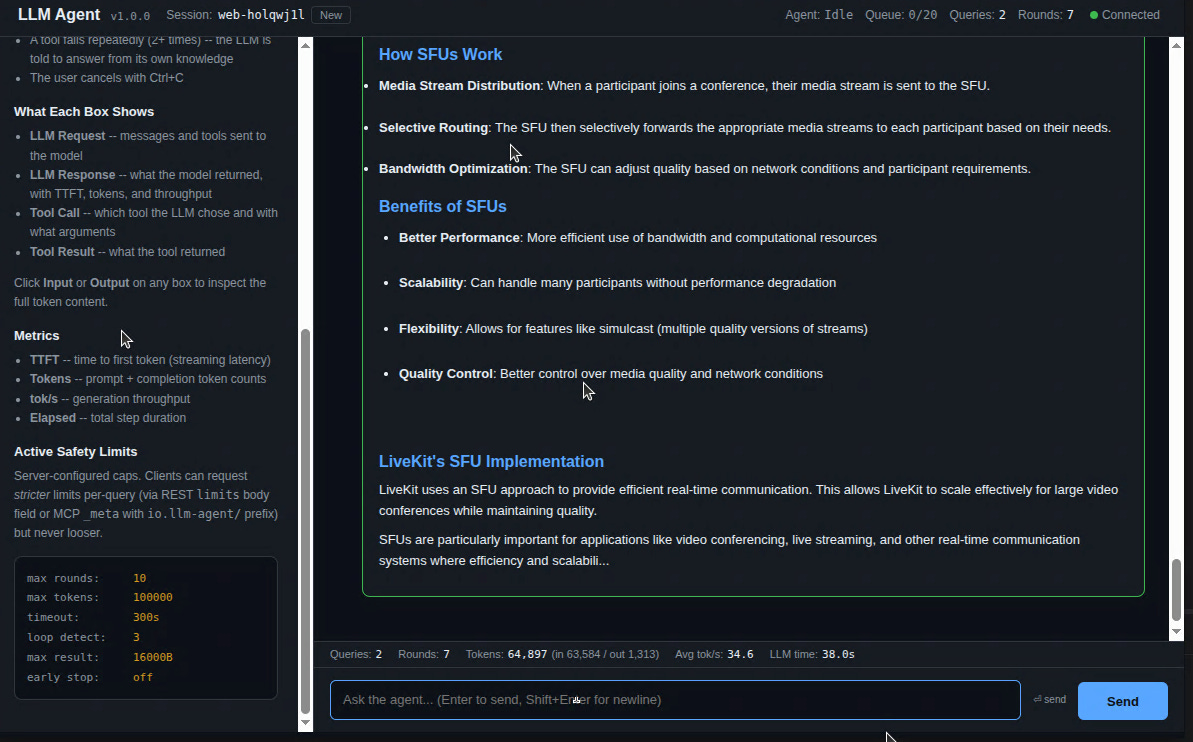Click the green Connected status dot
This screenshot has height=742, width=1193.
coord(1094,15)
